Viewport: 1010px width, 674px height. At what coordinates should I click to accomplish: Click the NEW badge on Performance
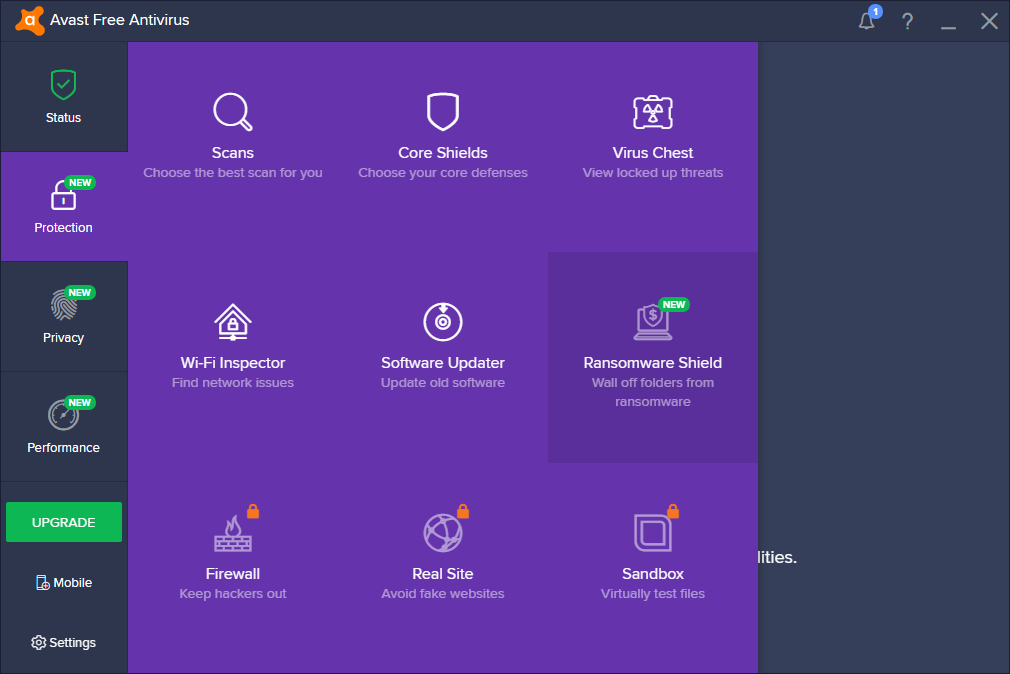[80, 403]
